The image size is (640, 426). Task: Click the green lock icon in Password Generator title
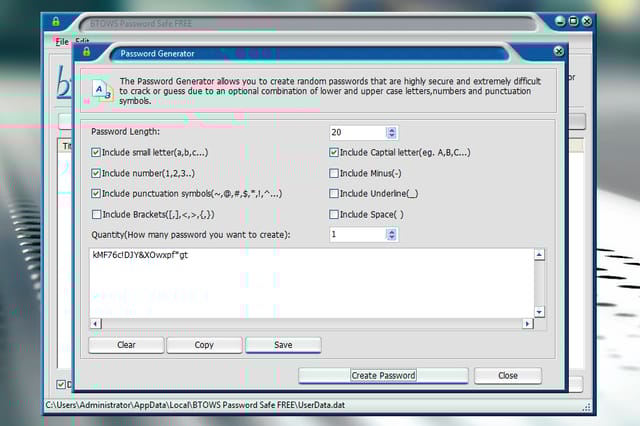87,52
